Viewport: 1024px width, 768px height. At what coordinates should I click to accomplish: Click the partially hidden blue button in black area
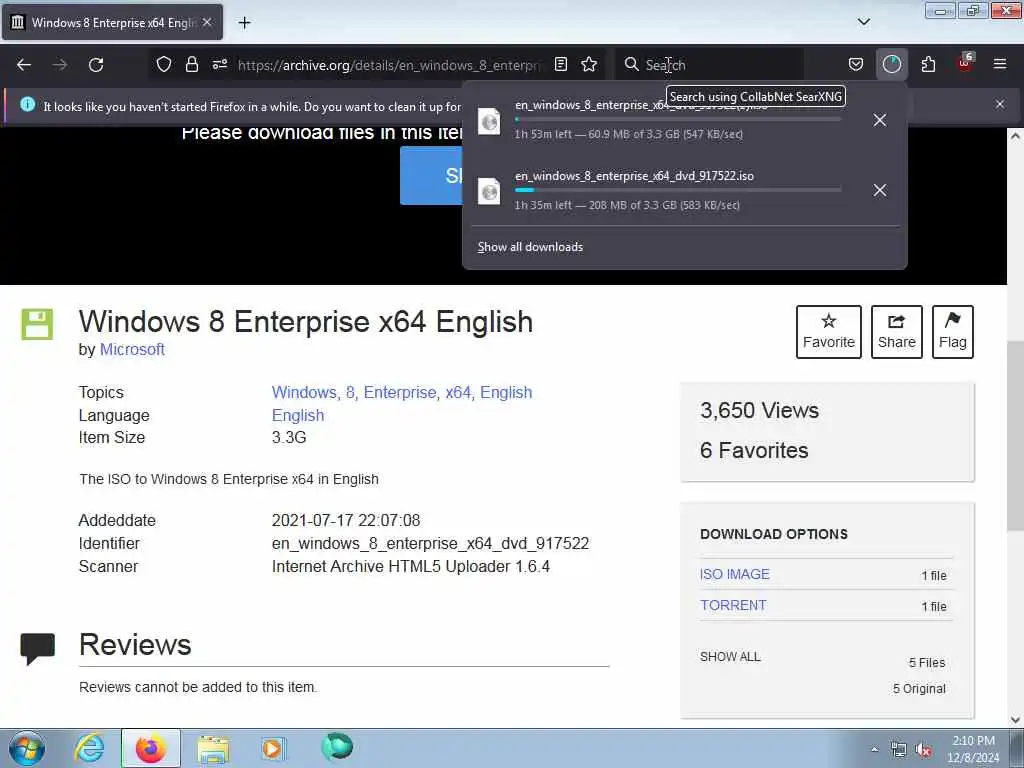pos(431,175)
